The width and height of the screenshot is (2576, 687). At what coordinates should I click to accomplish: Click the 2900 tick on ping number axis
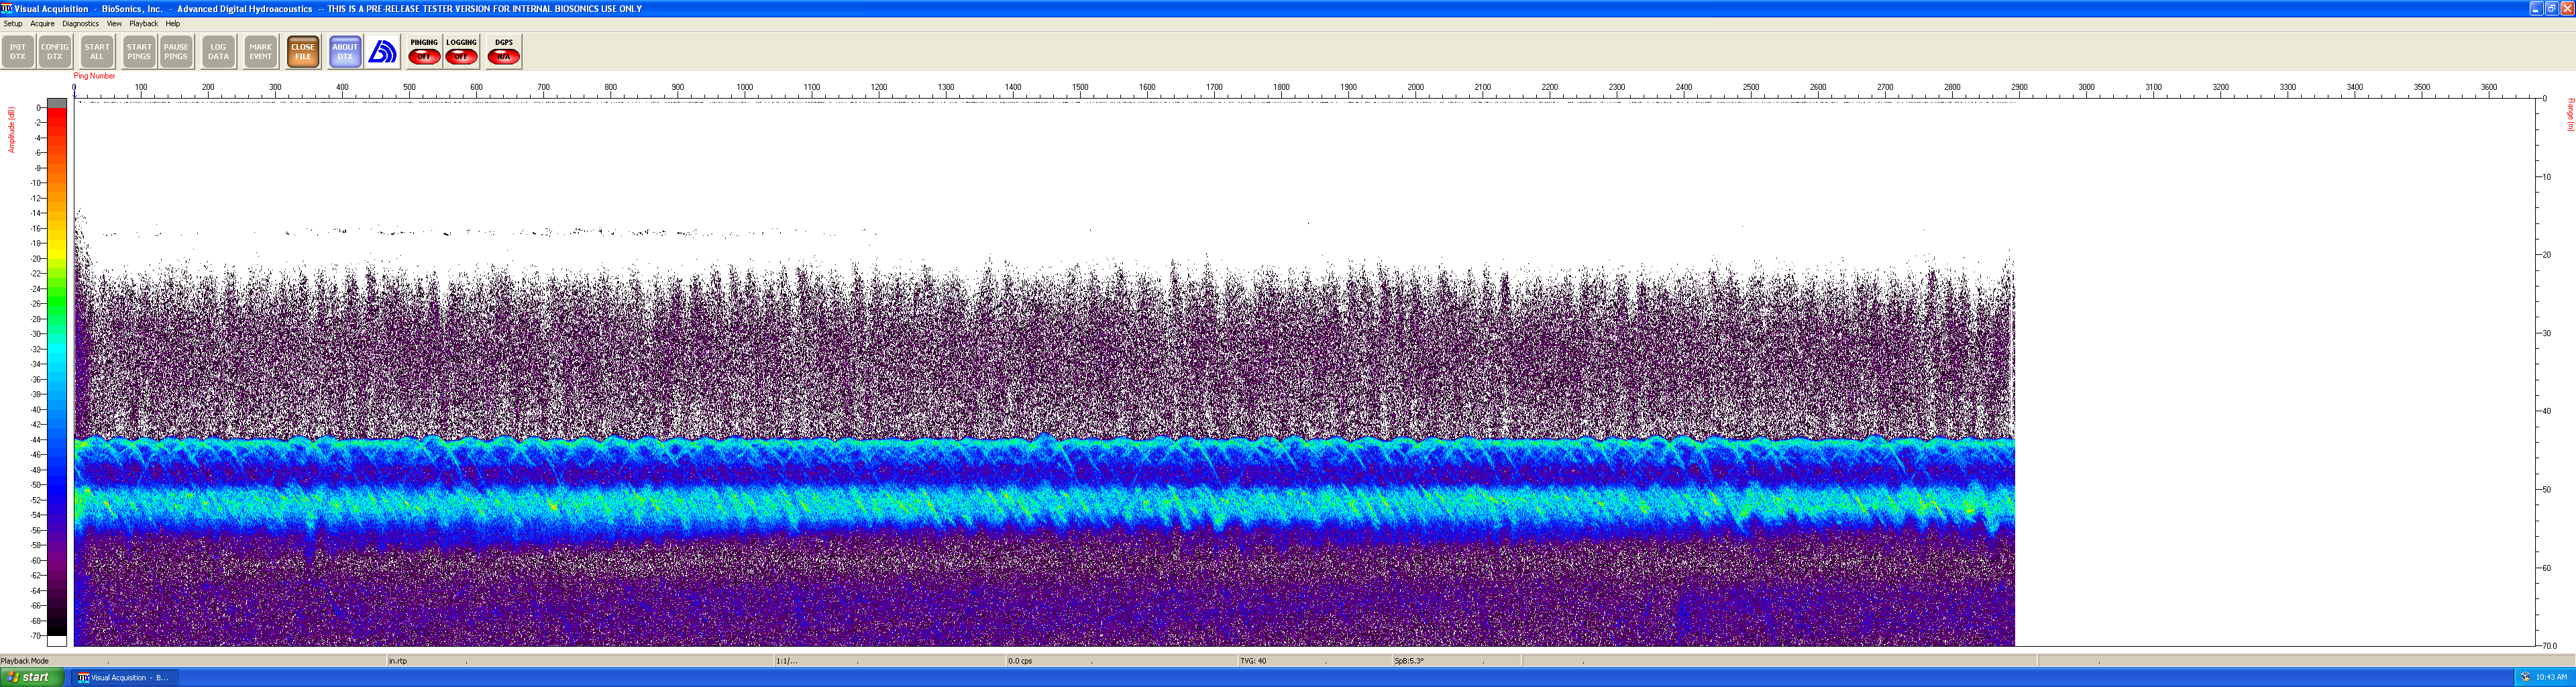tap(2019, 88)
